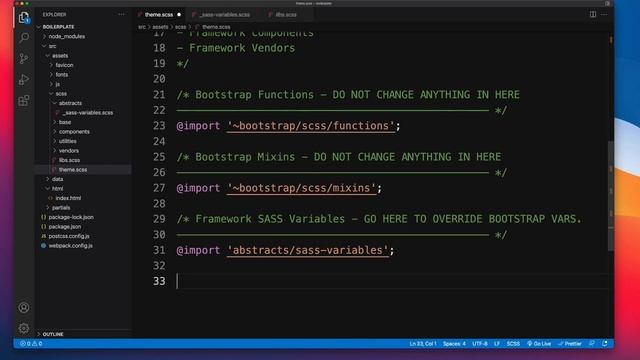Click unsaved dot on theme.scss tab
Image resolution: width=640 pixels, height=360 pixels.
click(179, 15)
